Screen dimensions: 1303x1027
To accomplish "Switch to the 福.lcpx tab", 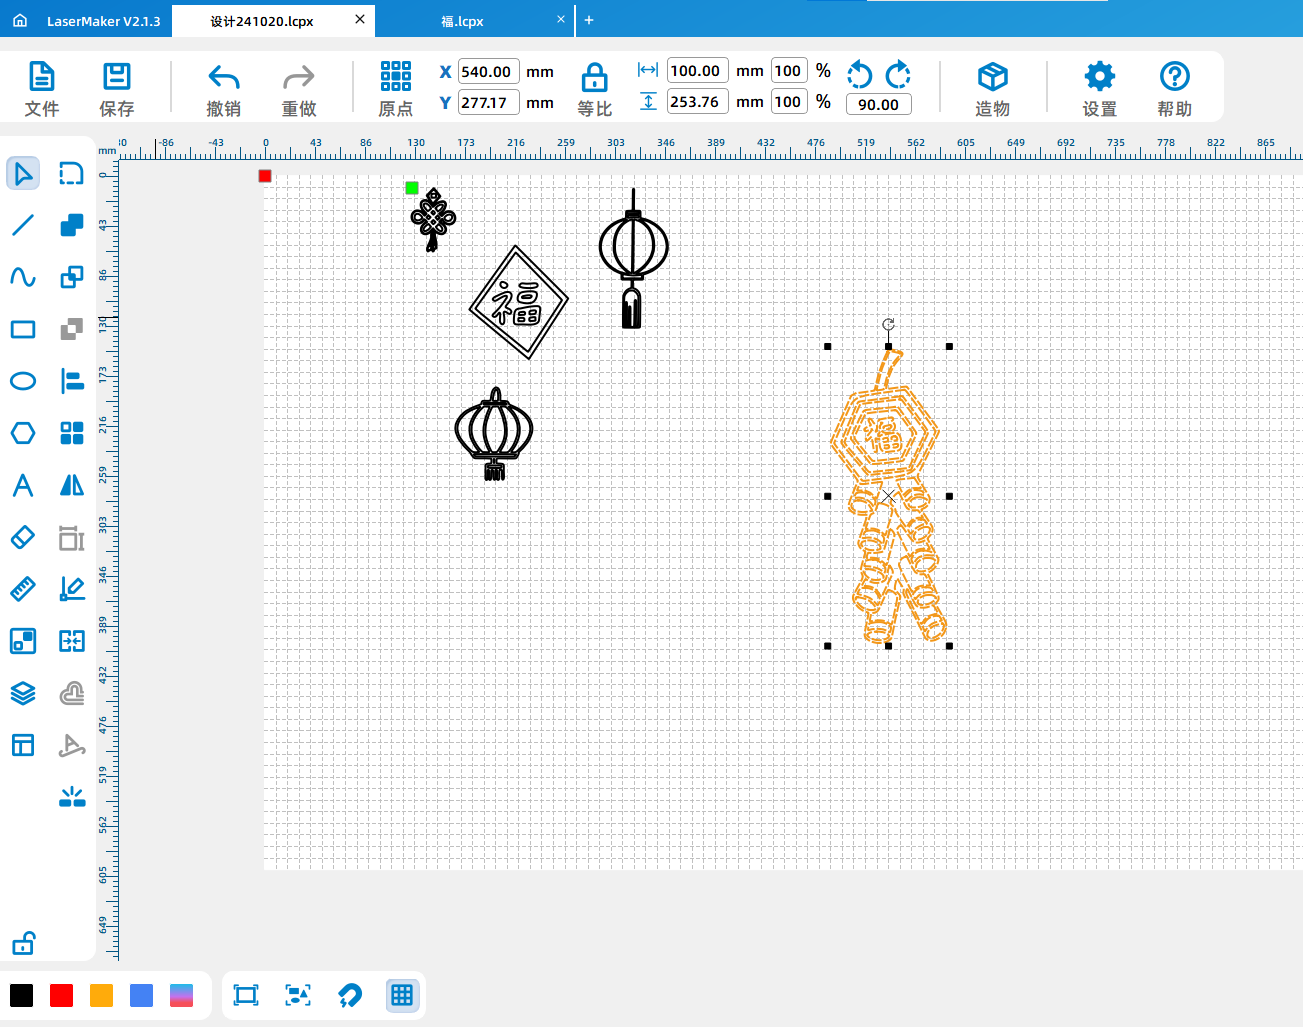I will click(x=463, y=21).
